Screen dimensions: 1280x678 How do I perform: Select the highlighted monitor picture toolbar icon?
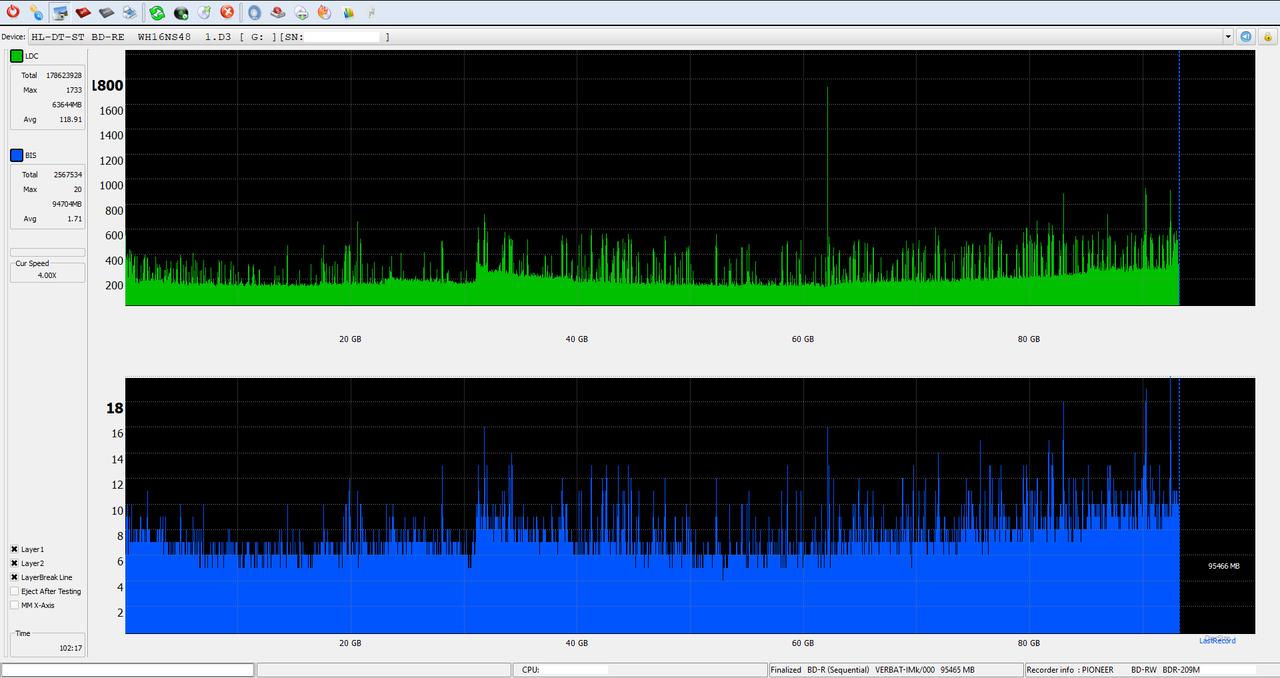[x=61, y=12]
